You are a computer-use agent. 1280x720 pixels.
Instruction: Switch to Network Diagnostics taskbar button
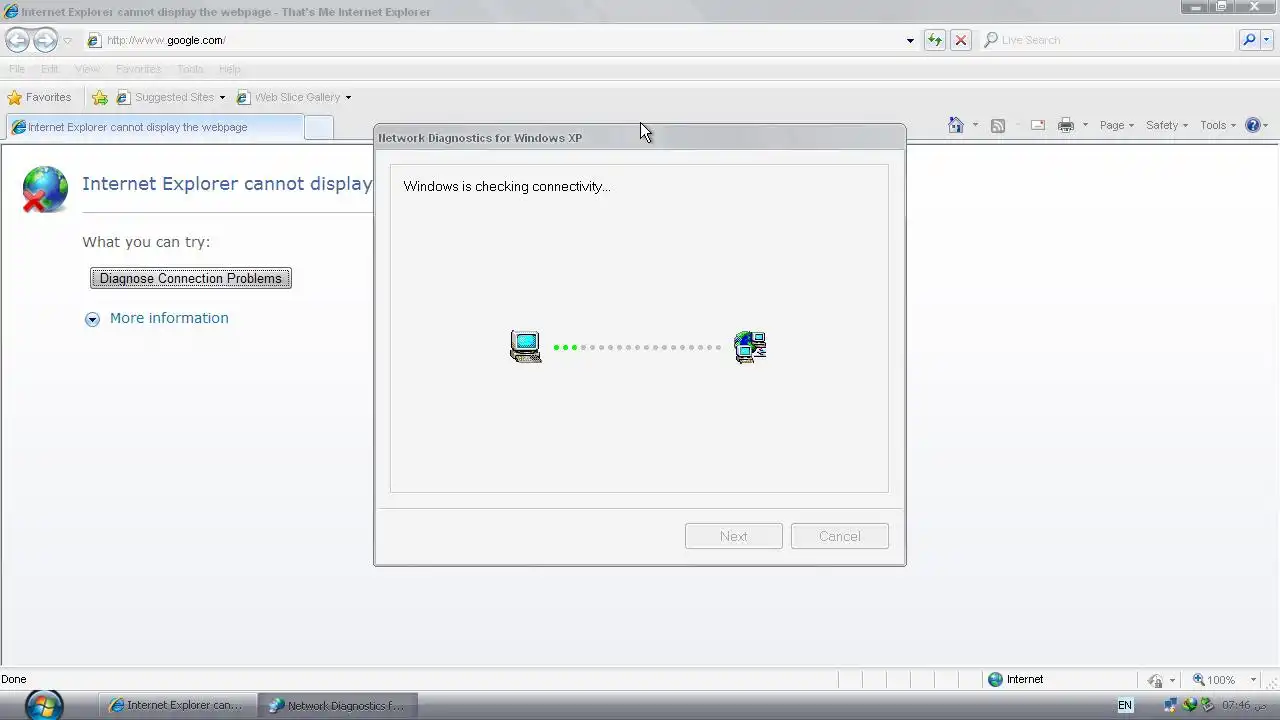(x=337, y=705)
